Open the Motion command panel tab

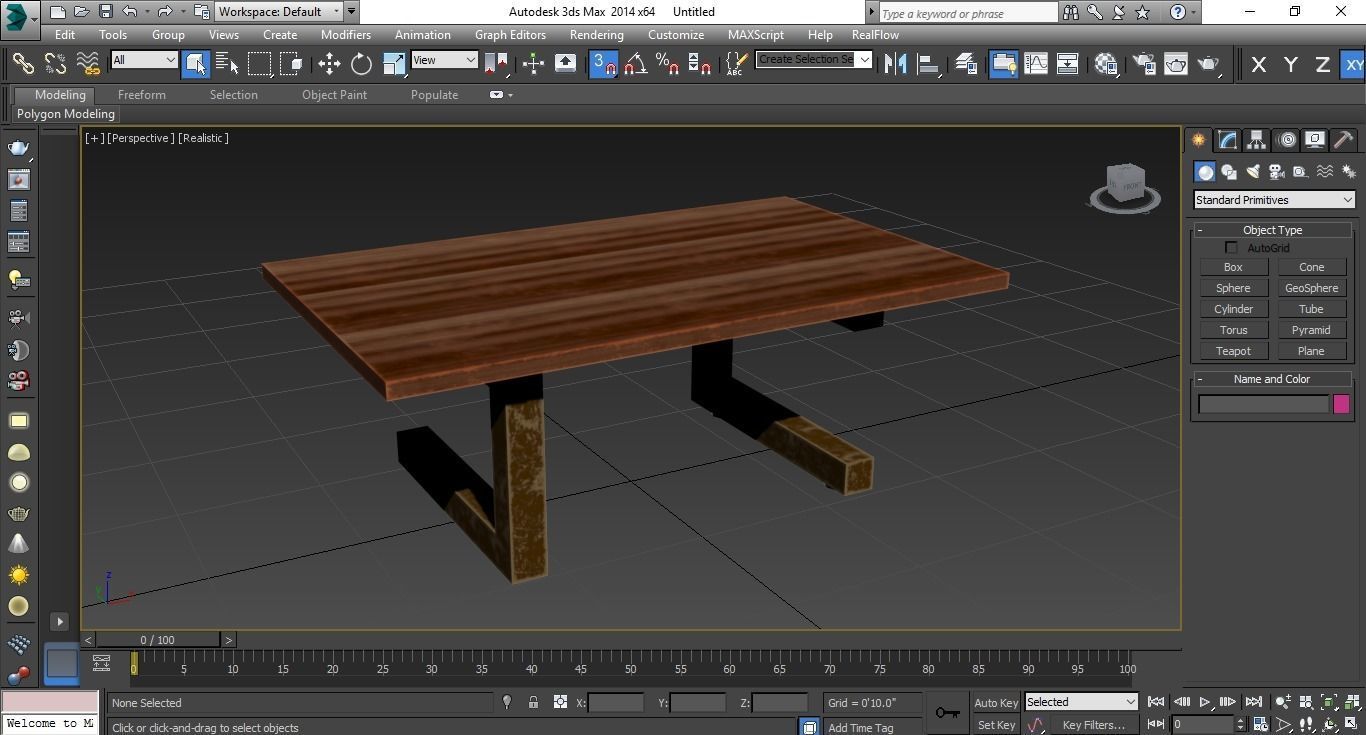pos(1286,140)
